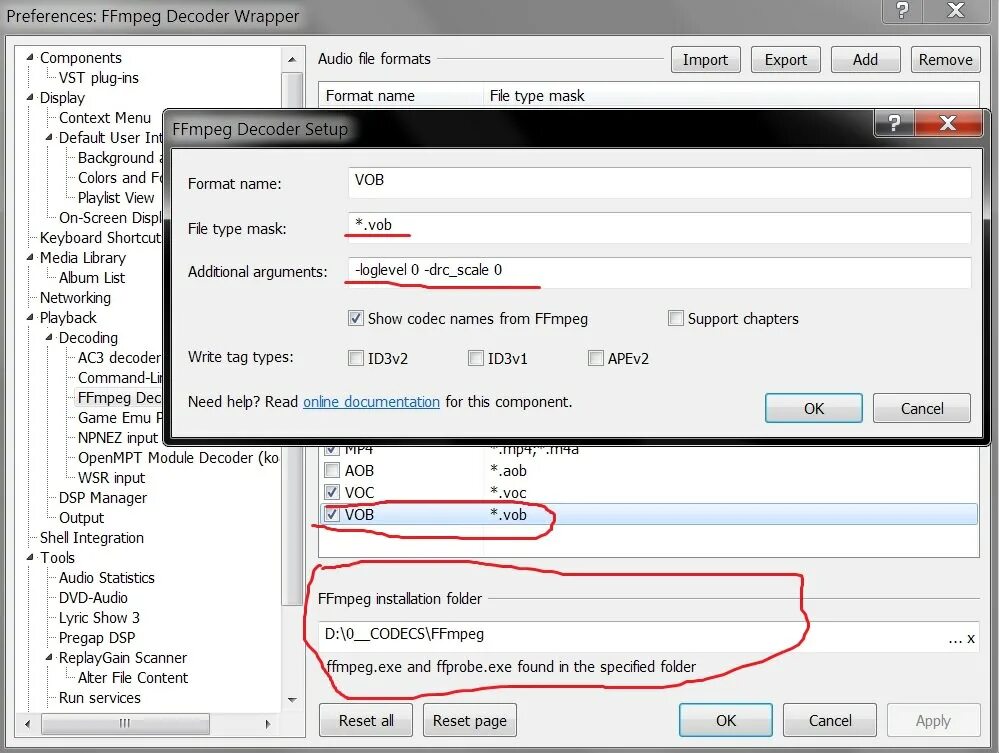Screen dimensions: 999x753
Task: Select WSR input in the tree
Action: (111, 478)
